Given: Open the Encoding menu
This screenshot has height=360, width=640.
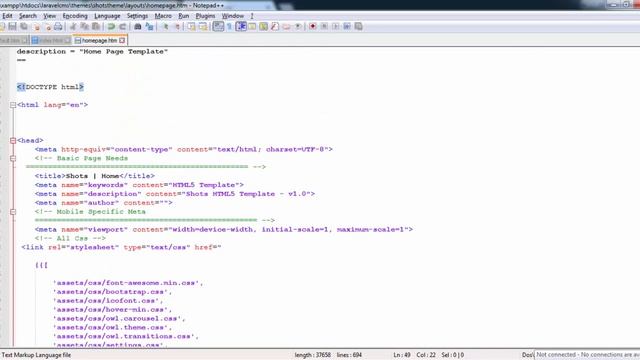Looking at the screenshot, I should pos(75,16).
